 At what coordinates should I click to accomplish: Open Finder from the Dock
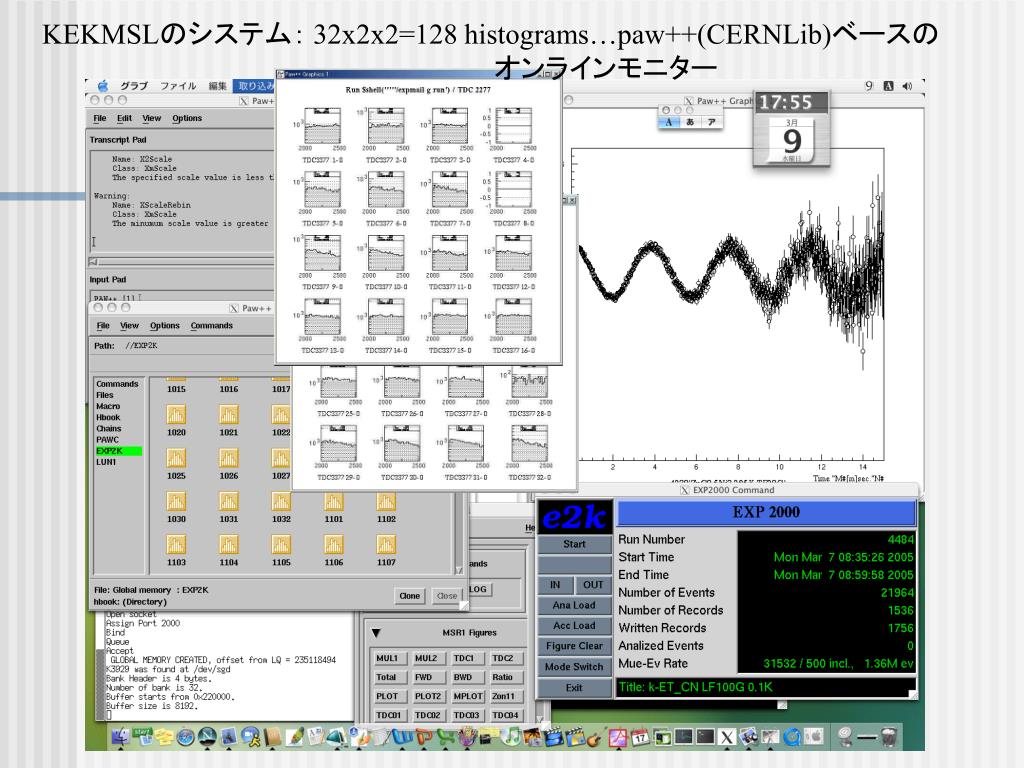121,737
